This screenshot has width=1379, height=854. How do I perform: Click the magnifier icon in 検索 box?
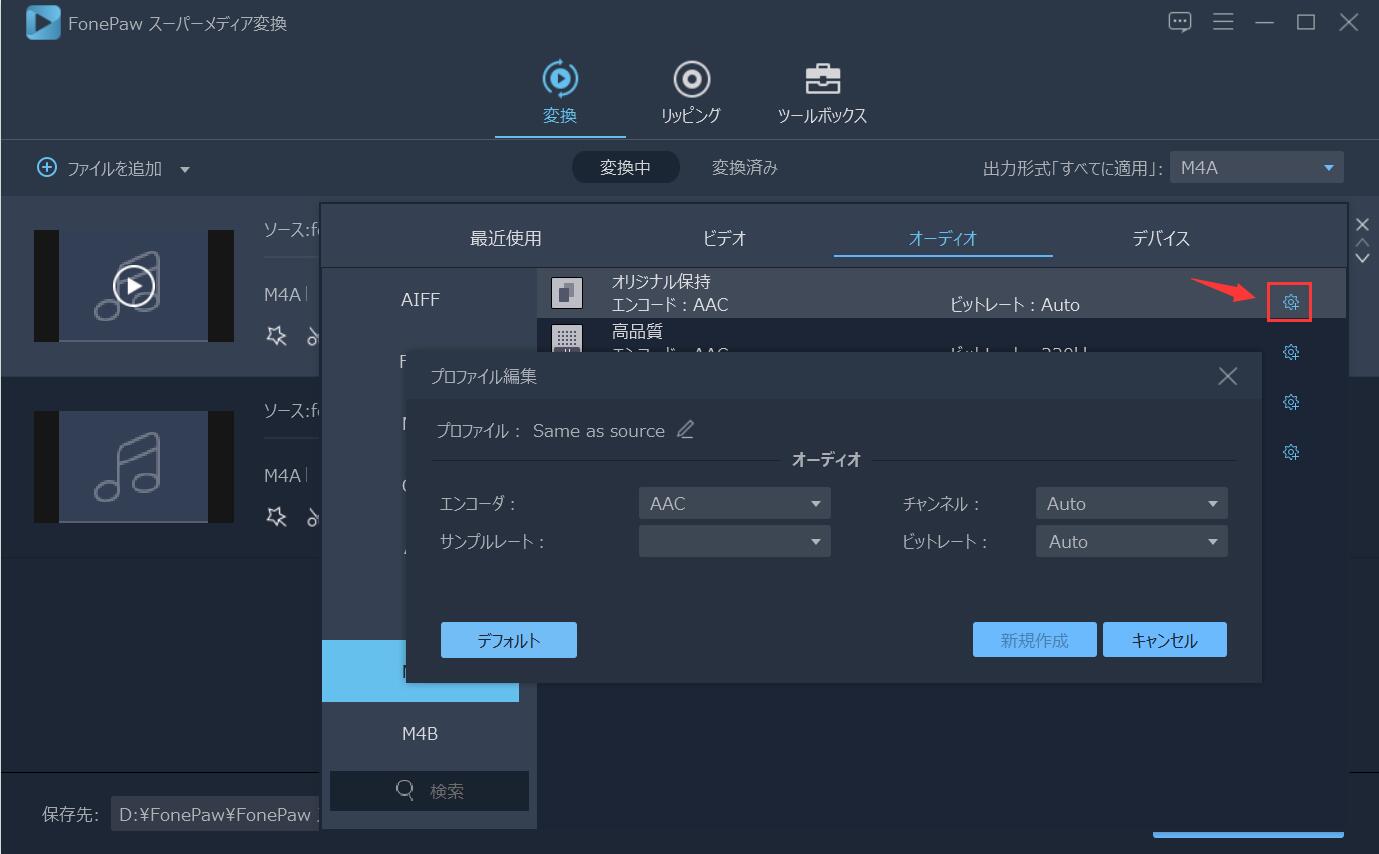point(405,790)
